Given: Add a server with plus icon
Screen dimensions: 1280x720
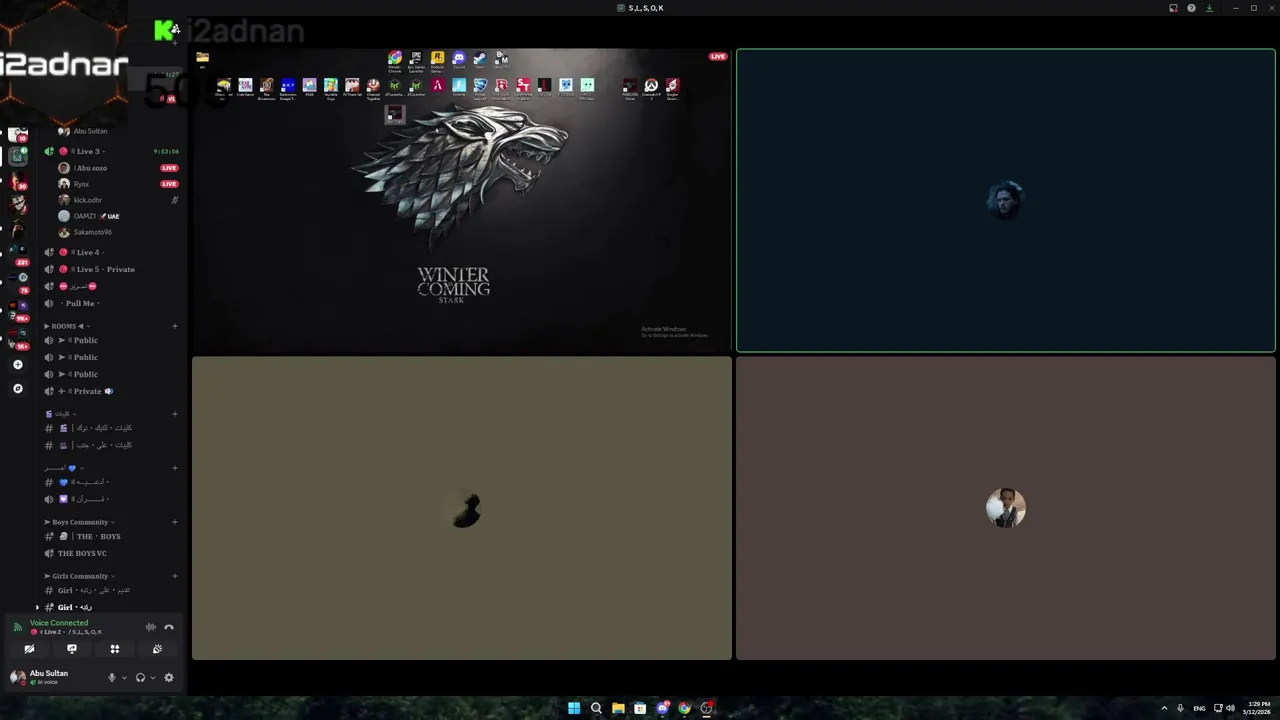Looking at the screenshot, I should click(x=17, y=365).
